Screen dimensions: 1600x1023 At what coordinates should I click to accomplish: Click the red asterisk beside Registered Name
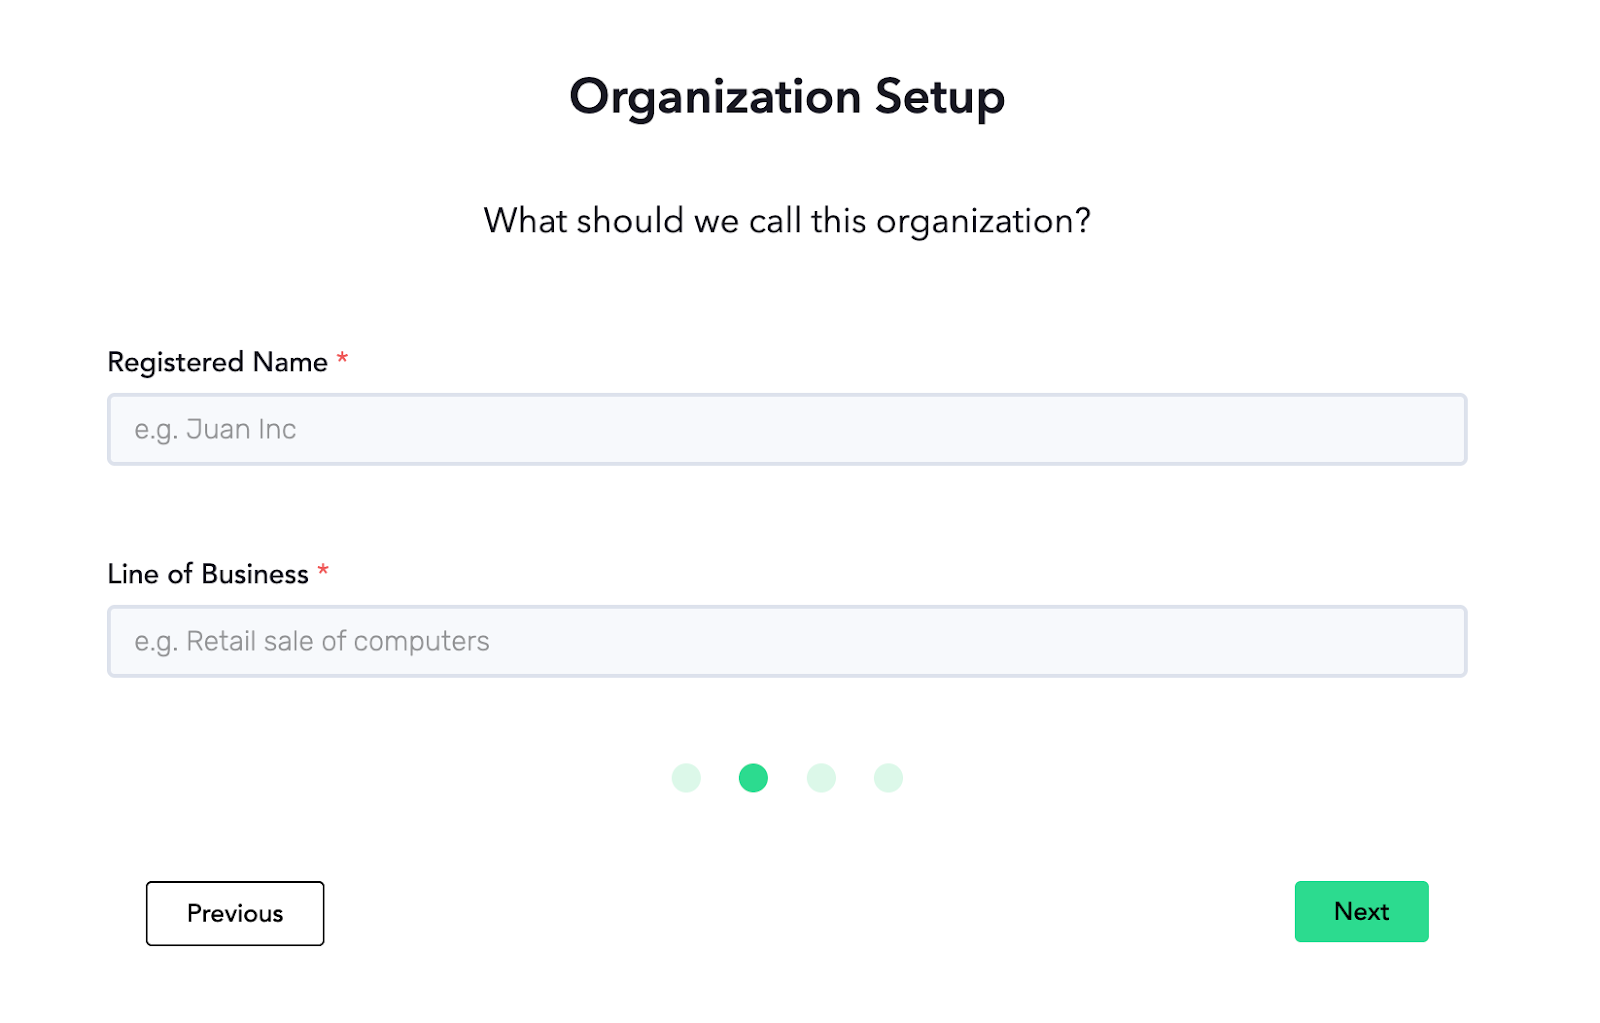click(x=342, y=357)
